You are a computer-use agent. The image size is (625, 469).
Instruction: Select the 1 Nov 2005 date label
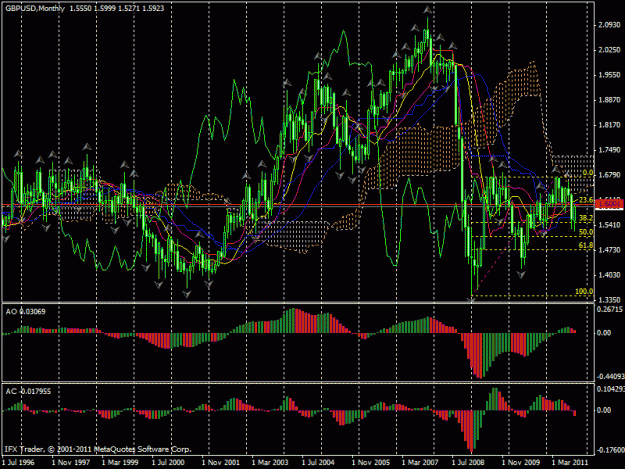[x=371, y=463]
